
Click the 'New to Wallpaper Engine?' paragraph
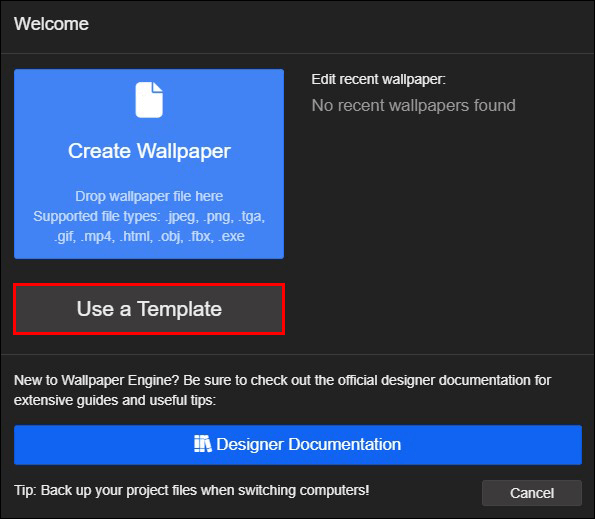tap(282, 390)
